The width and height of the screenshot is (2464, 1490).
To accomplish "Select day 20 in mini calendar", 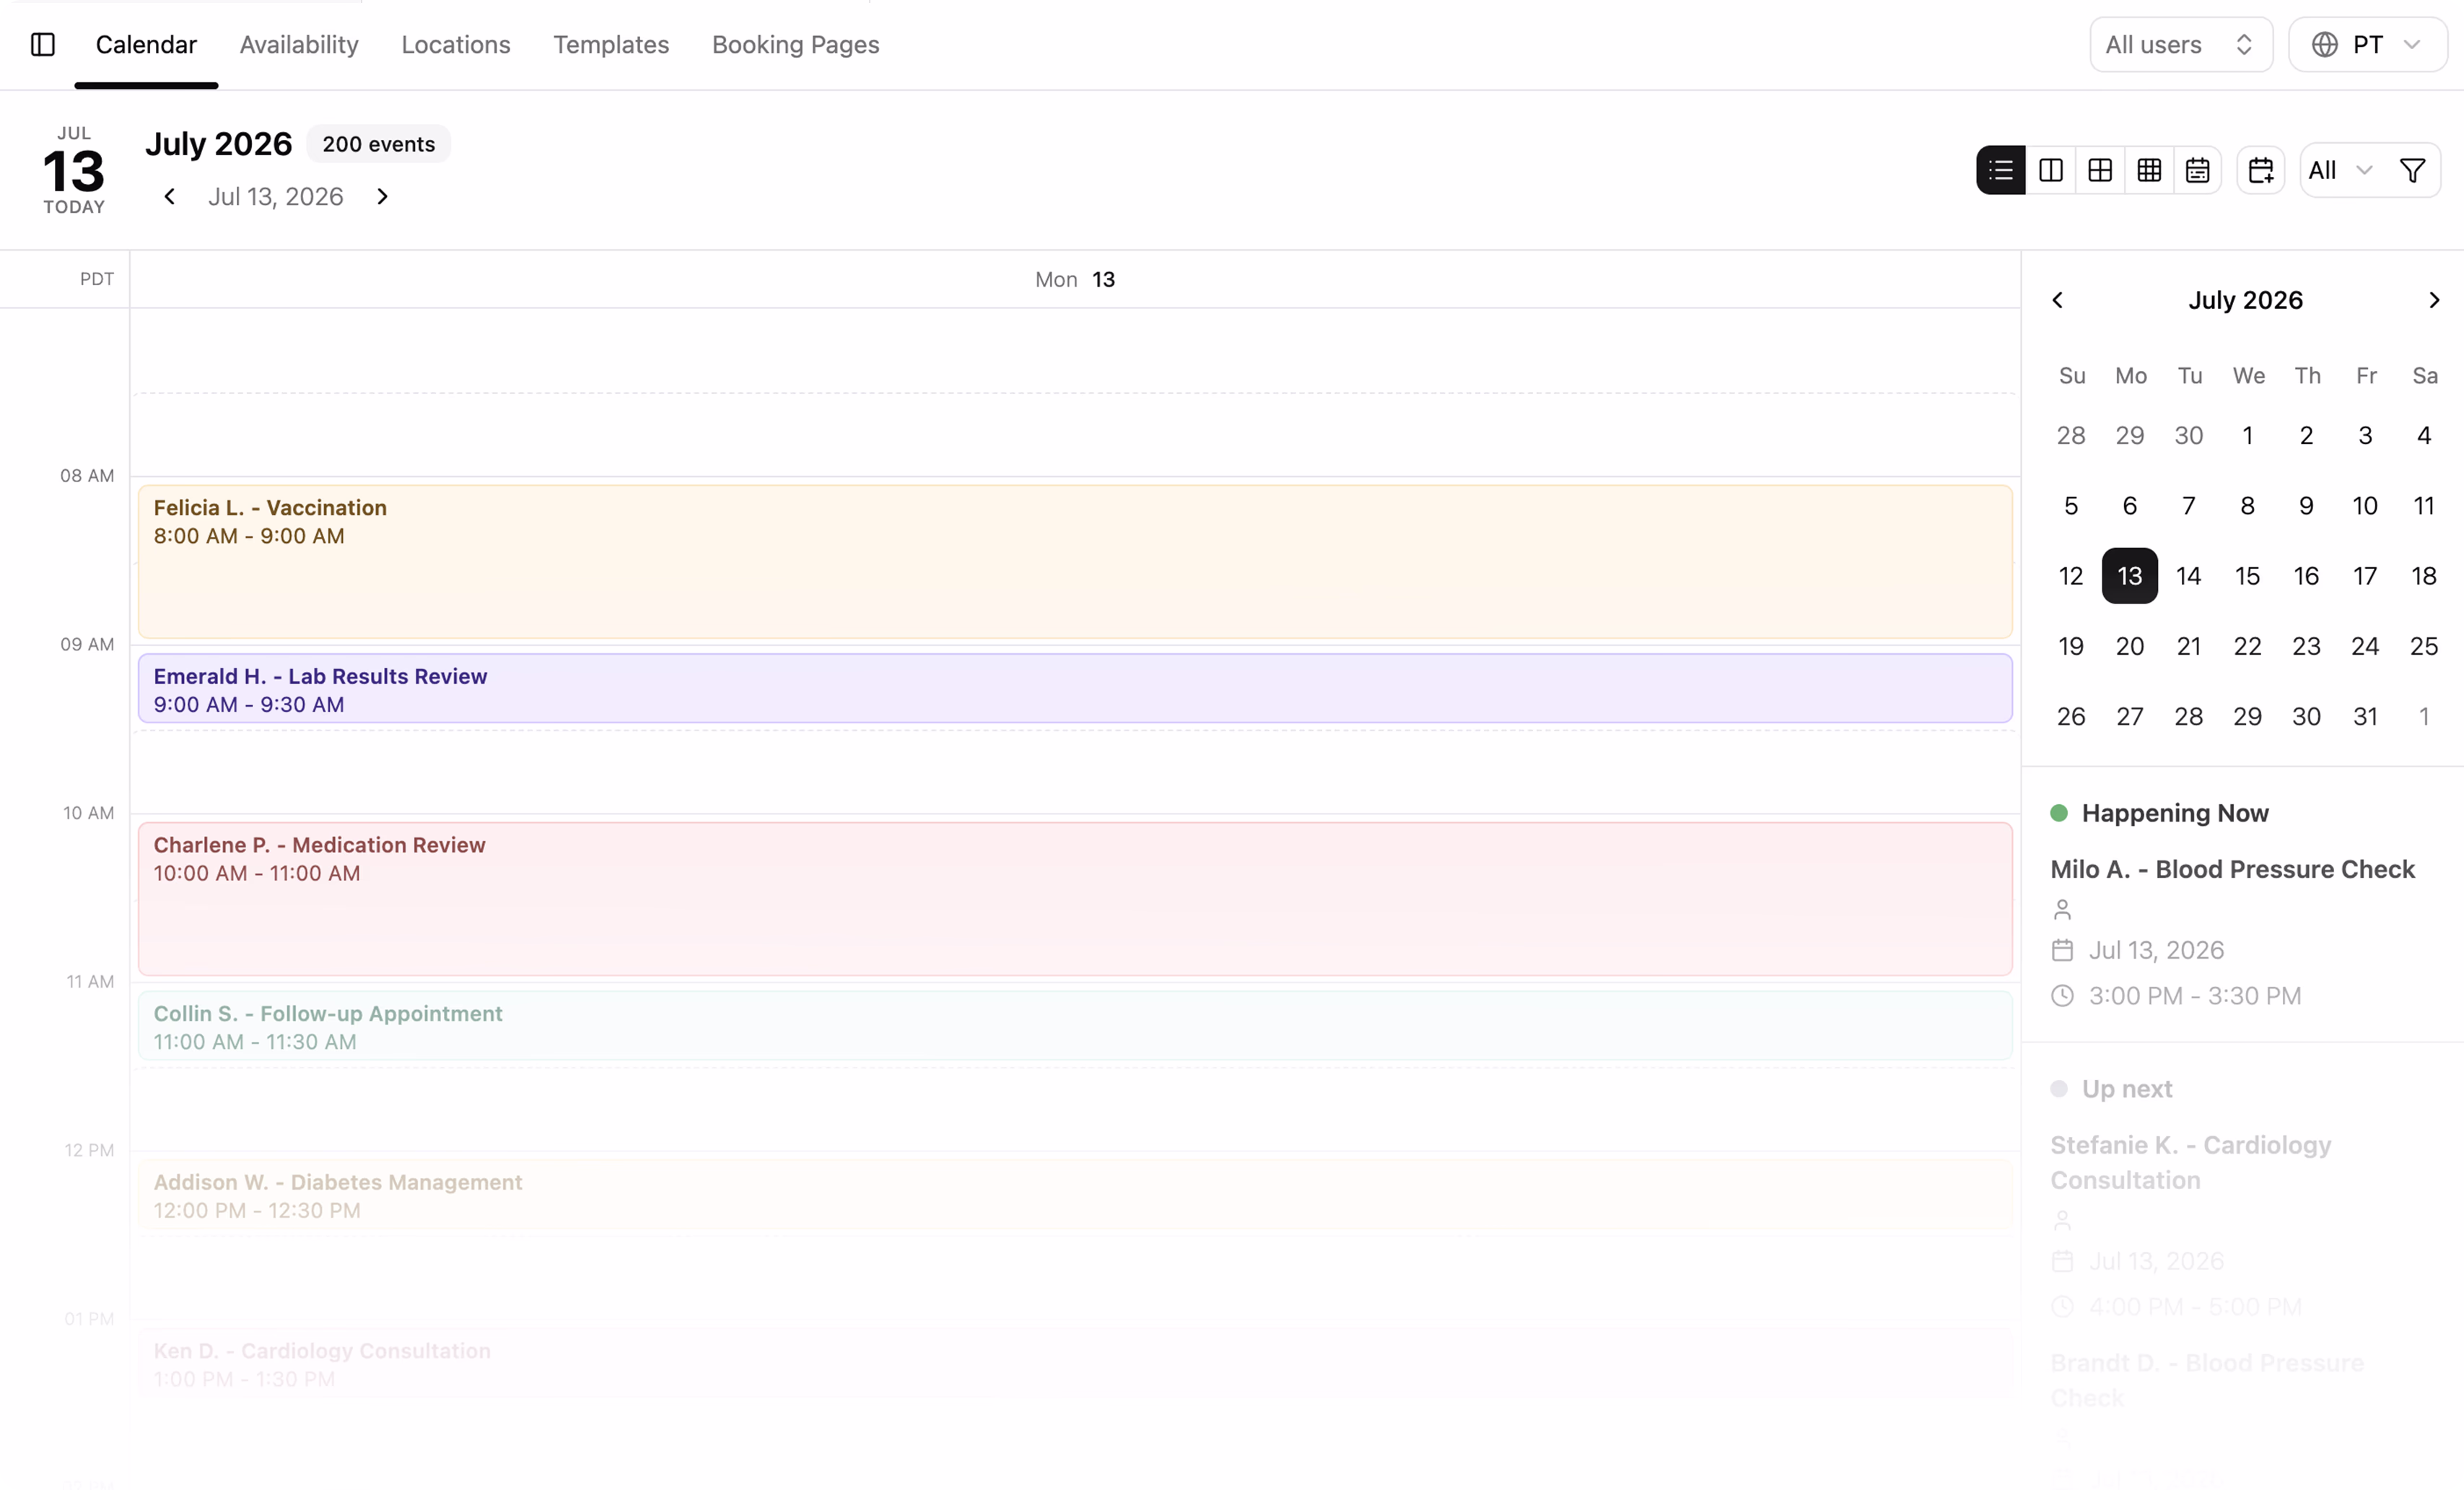I will pyautogui.click(x=2130, y=646).
